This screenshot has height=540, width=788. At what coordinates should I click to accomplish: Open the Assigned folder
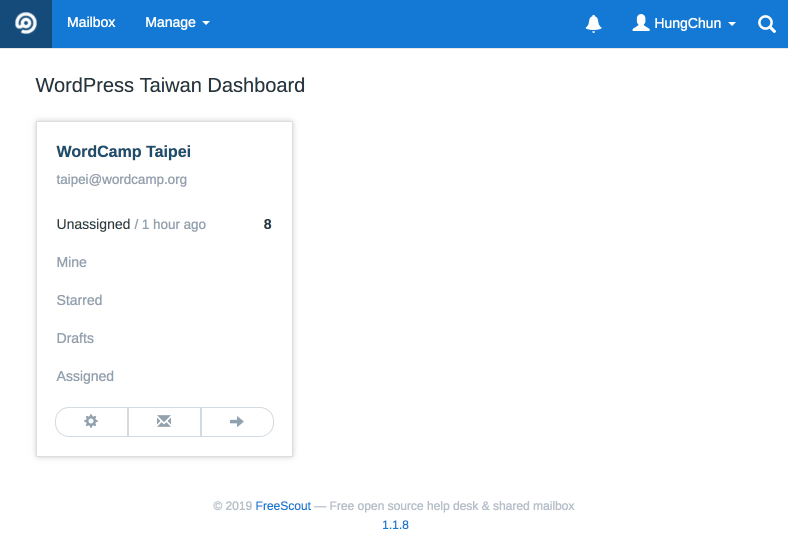pyautogui.click(x=85, y=376)
